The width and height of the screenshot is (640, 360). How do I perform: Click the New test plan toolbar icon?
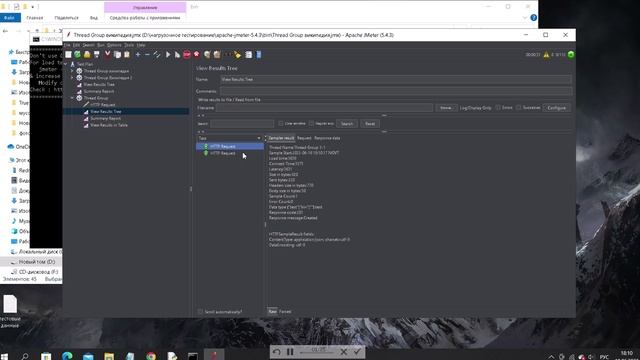coord(68,55)
